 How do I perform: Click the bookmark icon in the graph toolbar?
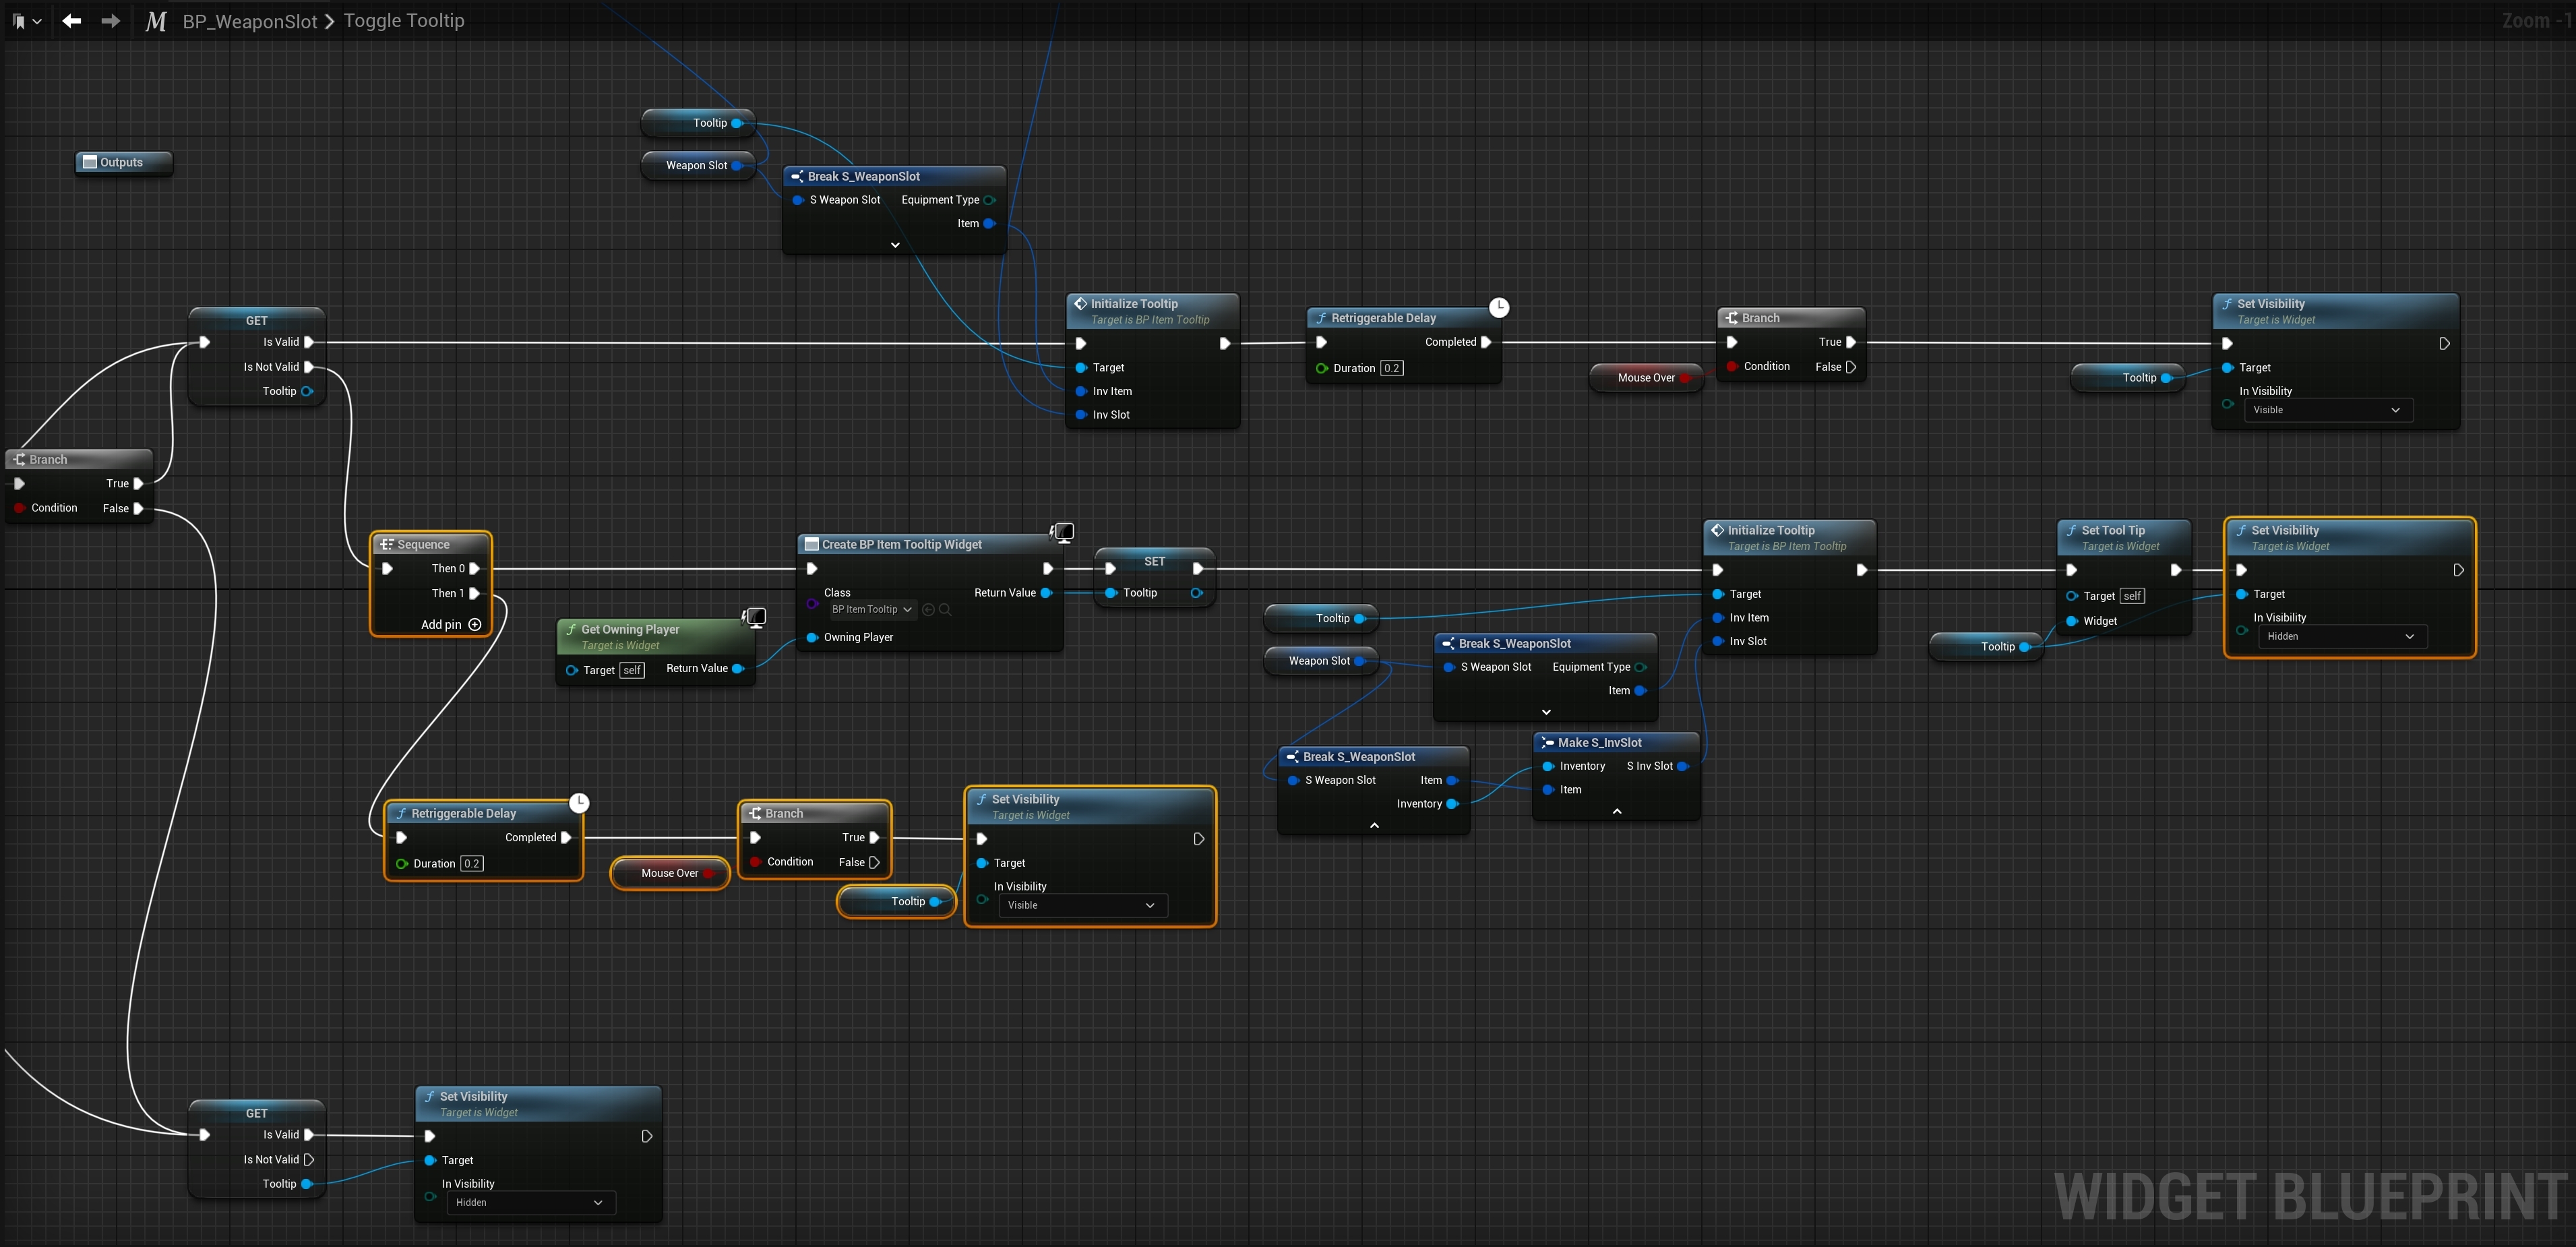(x=20, y=20)
